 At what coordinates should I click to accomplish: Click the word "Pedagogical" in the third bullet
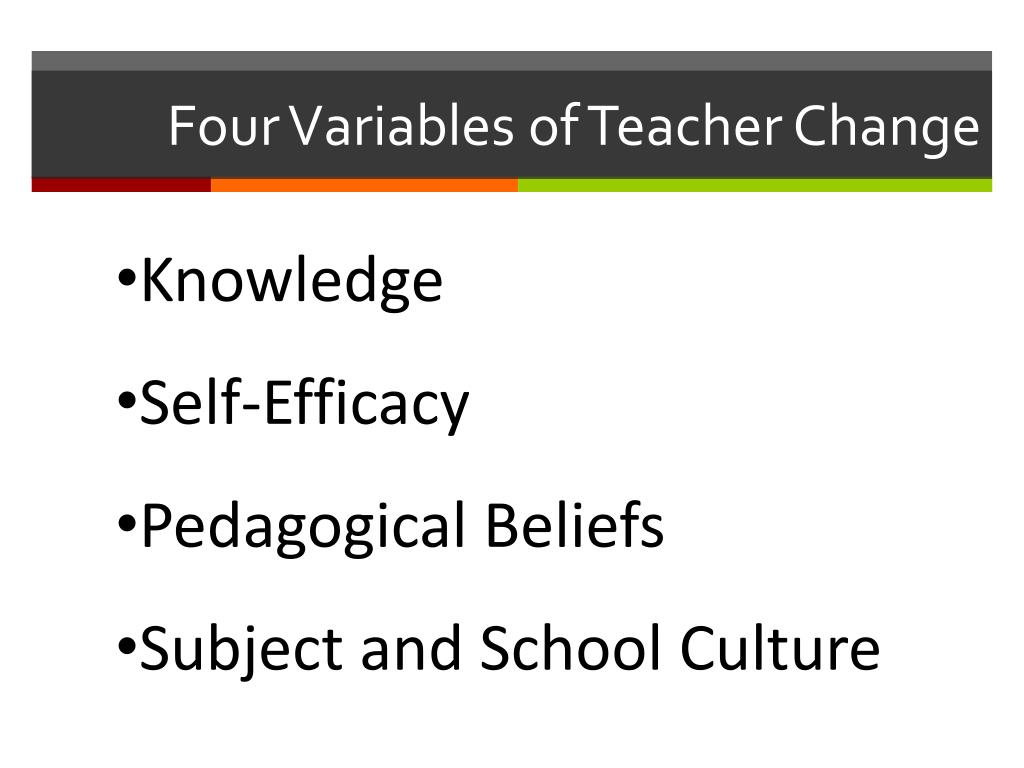(303, 526)
